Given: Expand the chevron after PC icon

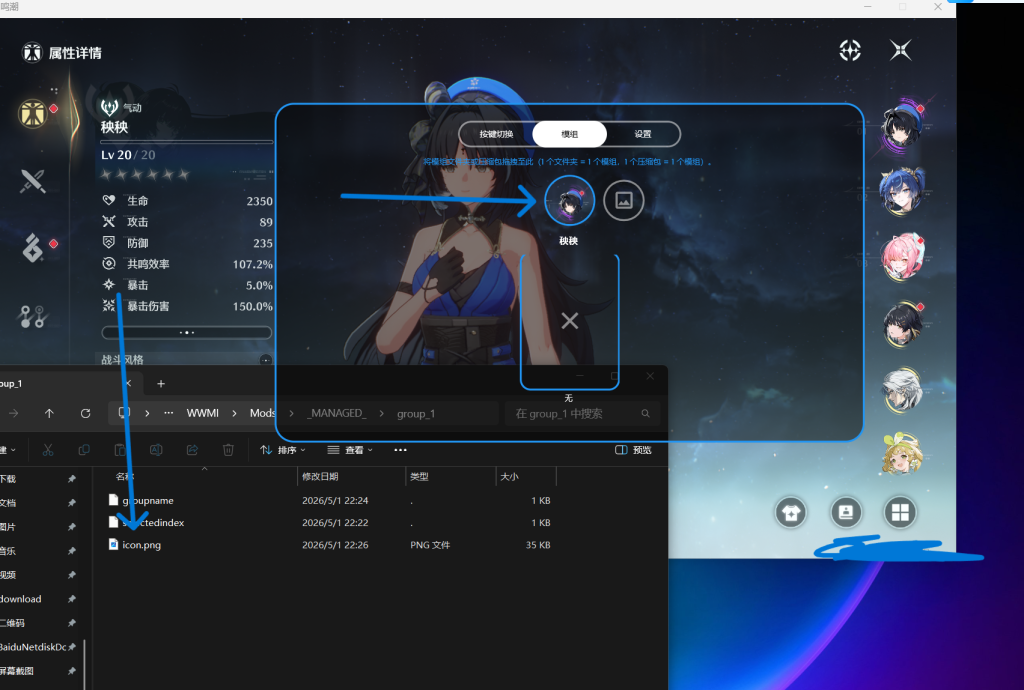Looking at the screenshot, I should point(147,413).
